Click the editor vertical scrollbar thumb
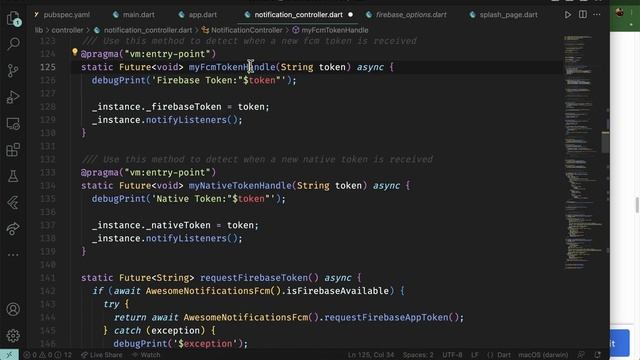640x360 pixels. coord(606,142)
